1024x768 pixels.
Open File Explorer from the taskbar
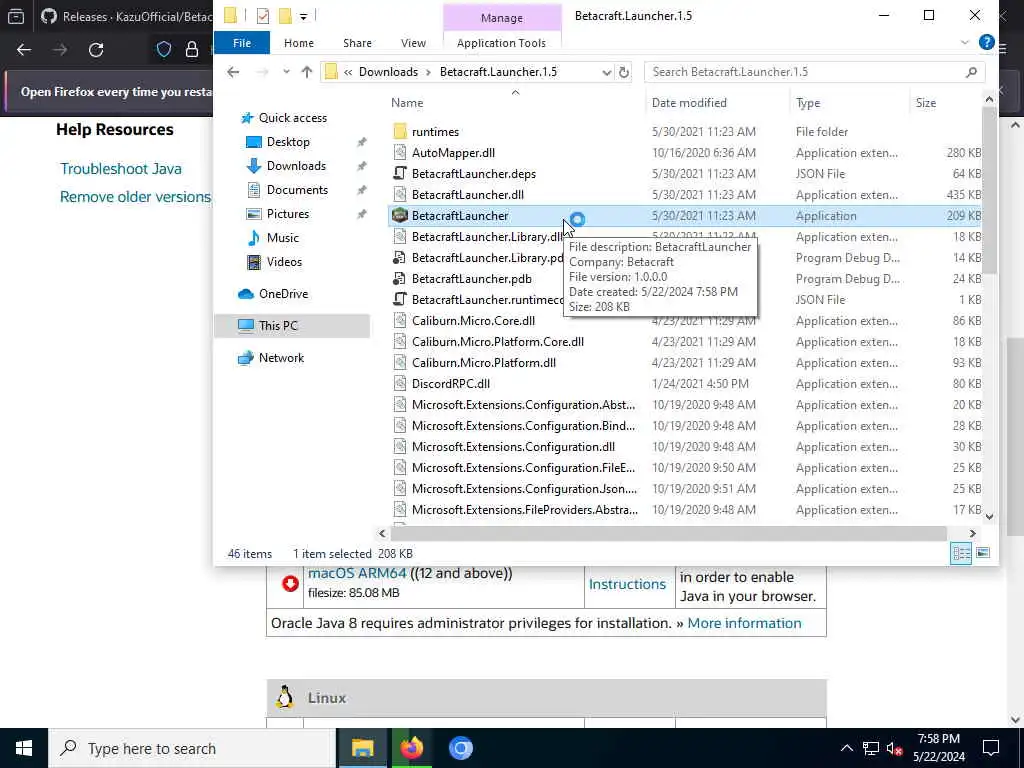362,748
